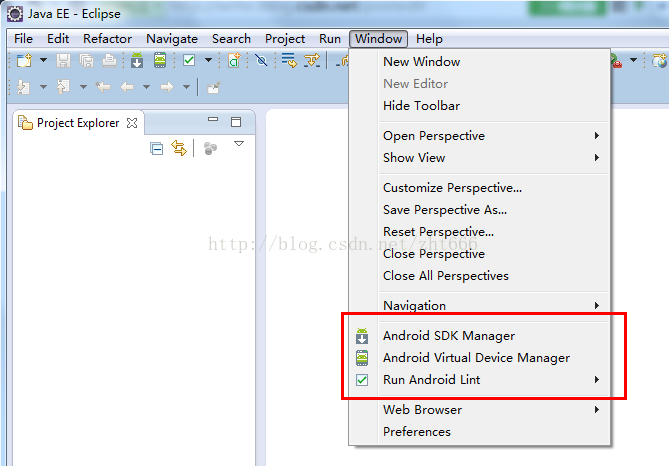Open the Refactor menu
The width and height of the screenshot is (669, 466).
(108, 39)
